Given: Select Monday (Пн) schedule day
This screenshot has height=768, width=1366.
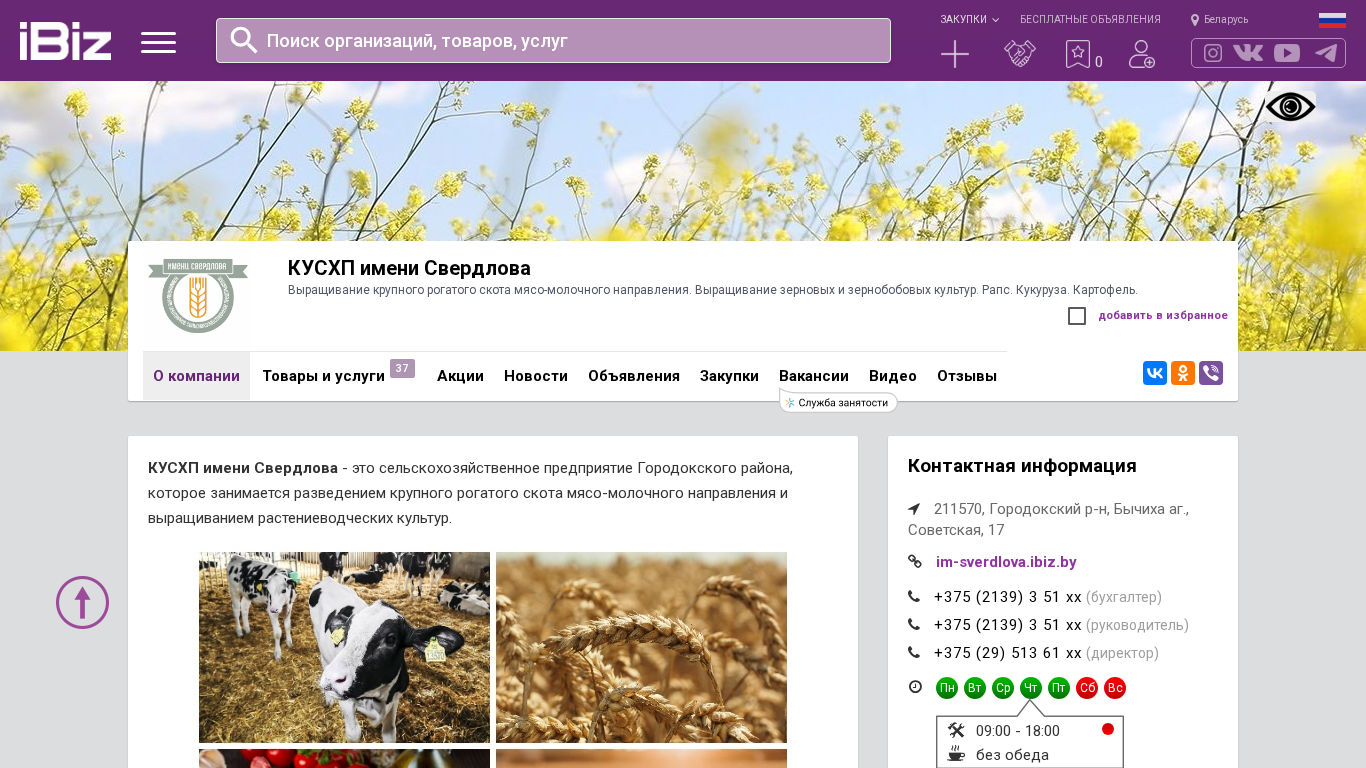Looking at the screenshot, I should [947, 688].
